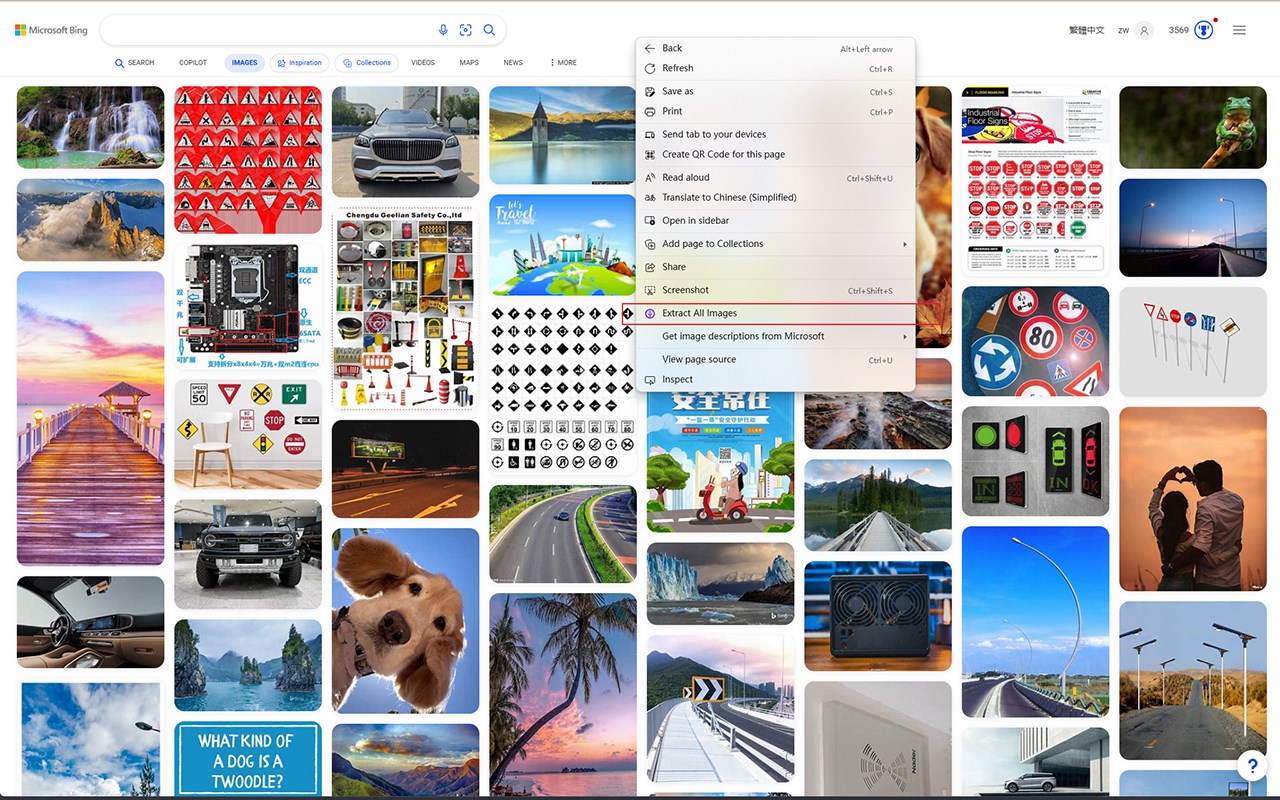Screen dimensions: 1280x800
Task: Open the submerged church tower thumbnail
Action: (x=563, y=135)
